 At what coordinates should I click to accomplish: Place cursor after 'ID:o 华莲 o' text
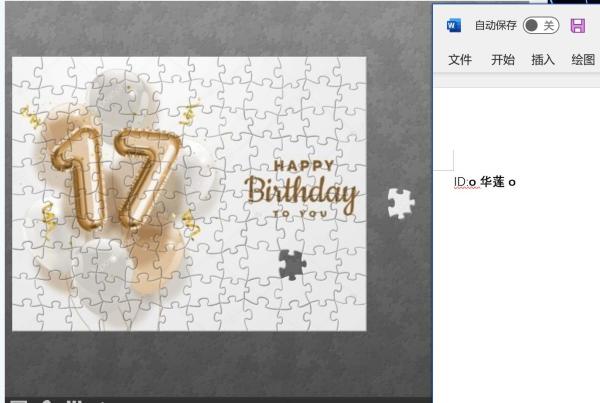[516, 182]
